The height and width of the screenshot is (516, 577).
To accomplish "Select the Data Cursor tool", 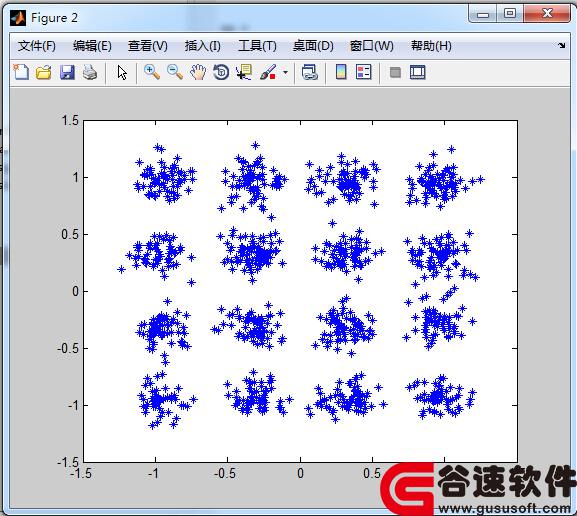I will point(244,72).
